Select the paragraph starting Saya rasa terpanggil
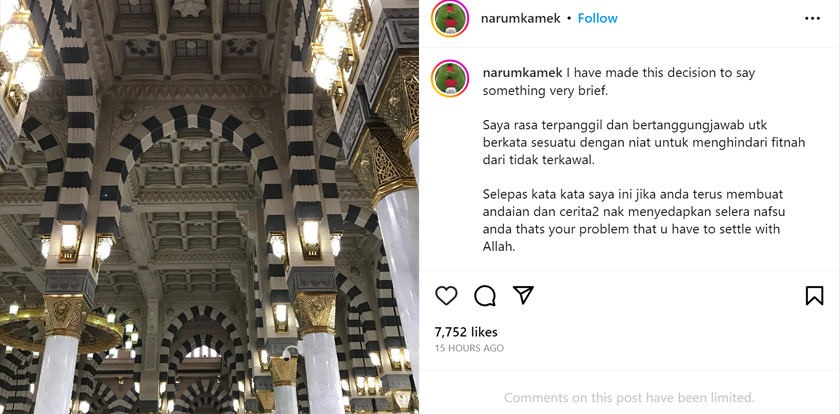The height and width of the screenshot is (414, 840). tap(644, 142)
